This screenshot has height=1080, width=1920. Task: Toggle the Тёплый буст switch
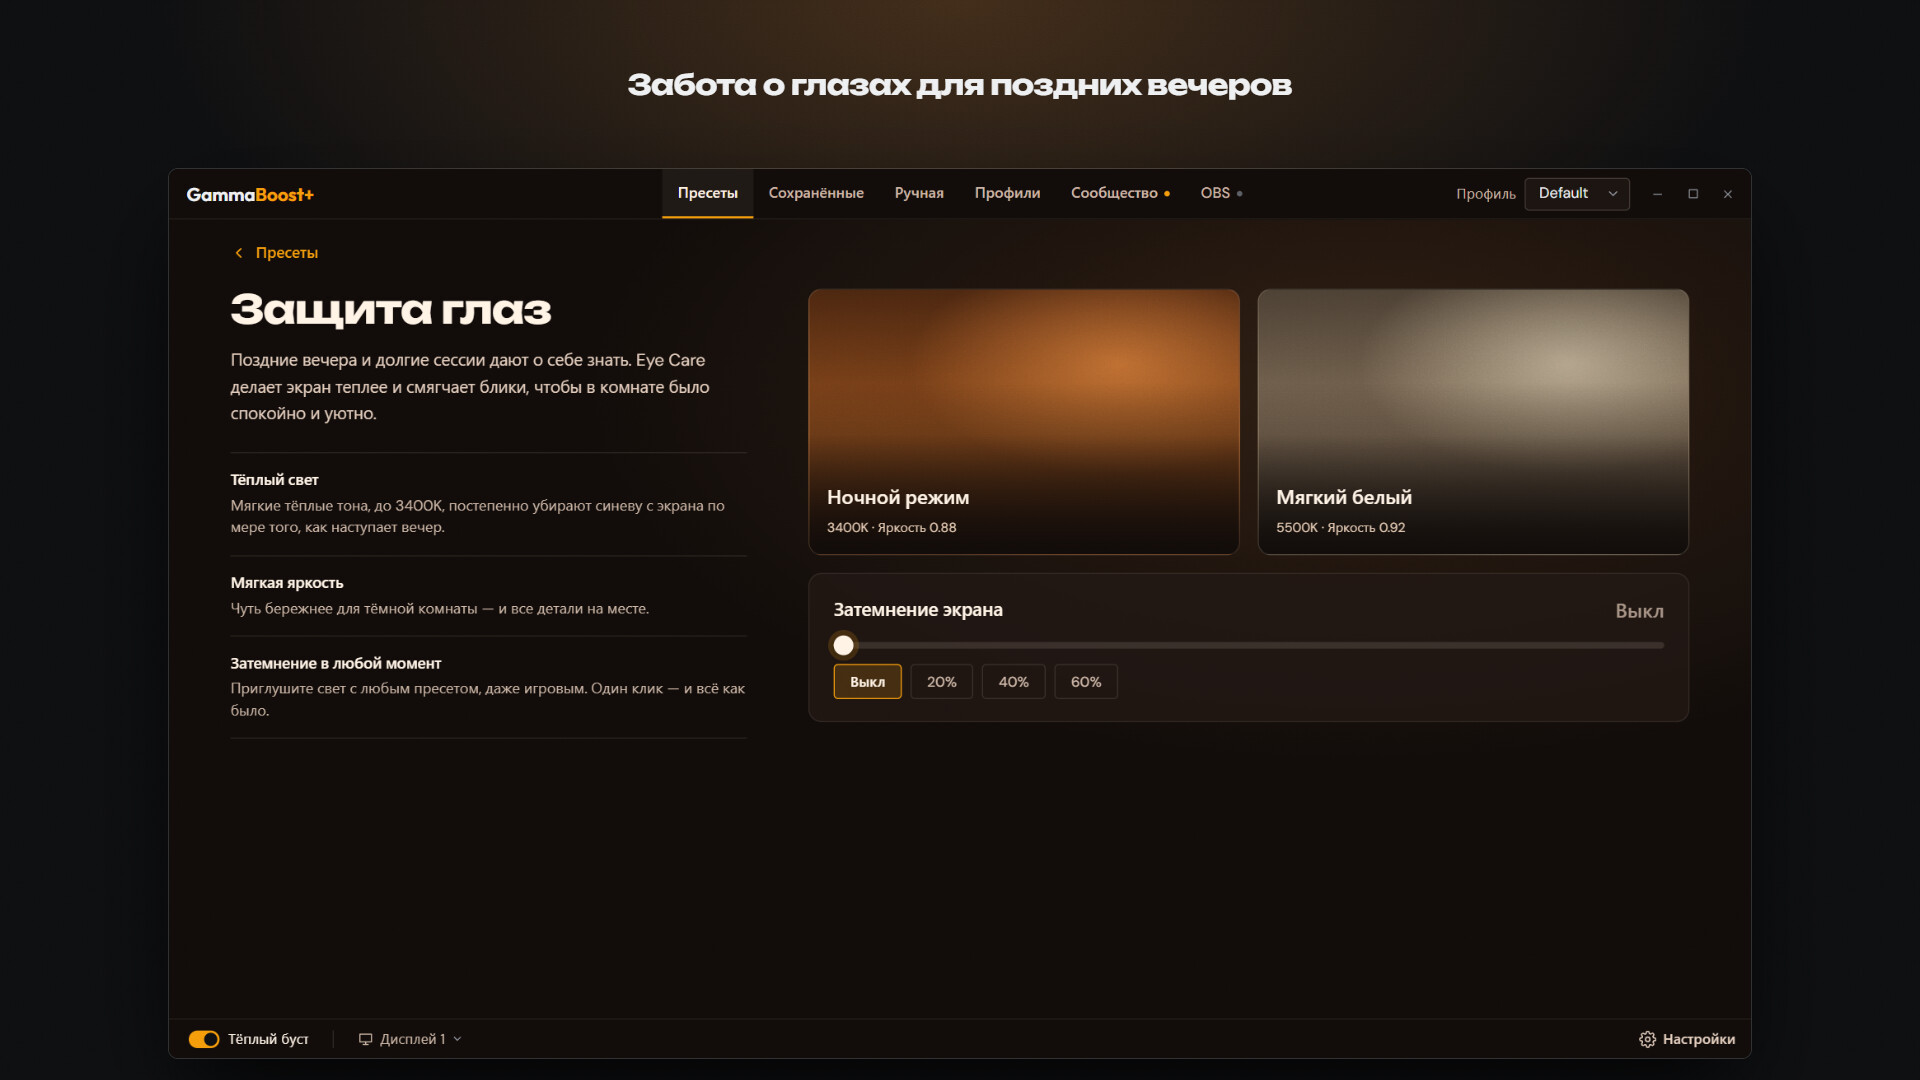[204, 1040]
